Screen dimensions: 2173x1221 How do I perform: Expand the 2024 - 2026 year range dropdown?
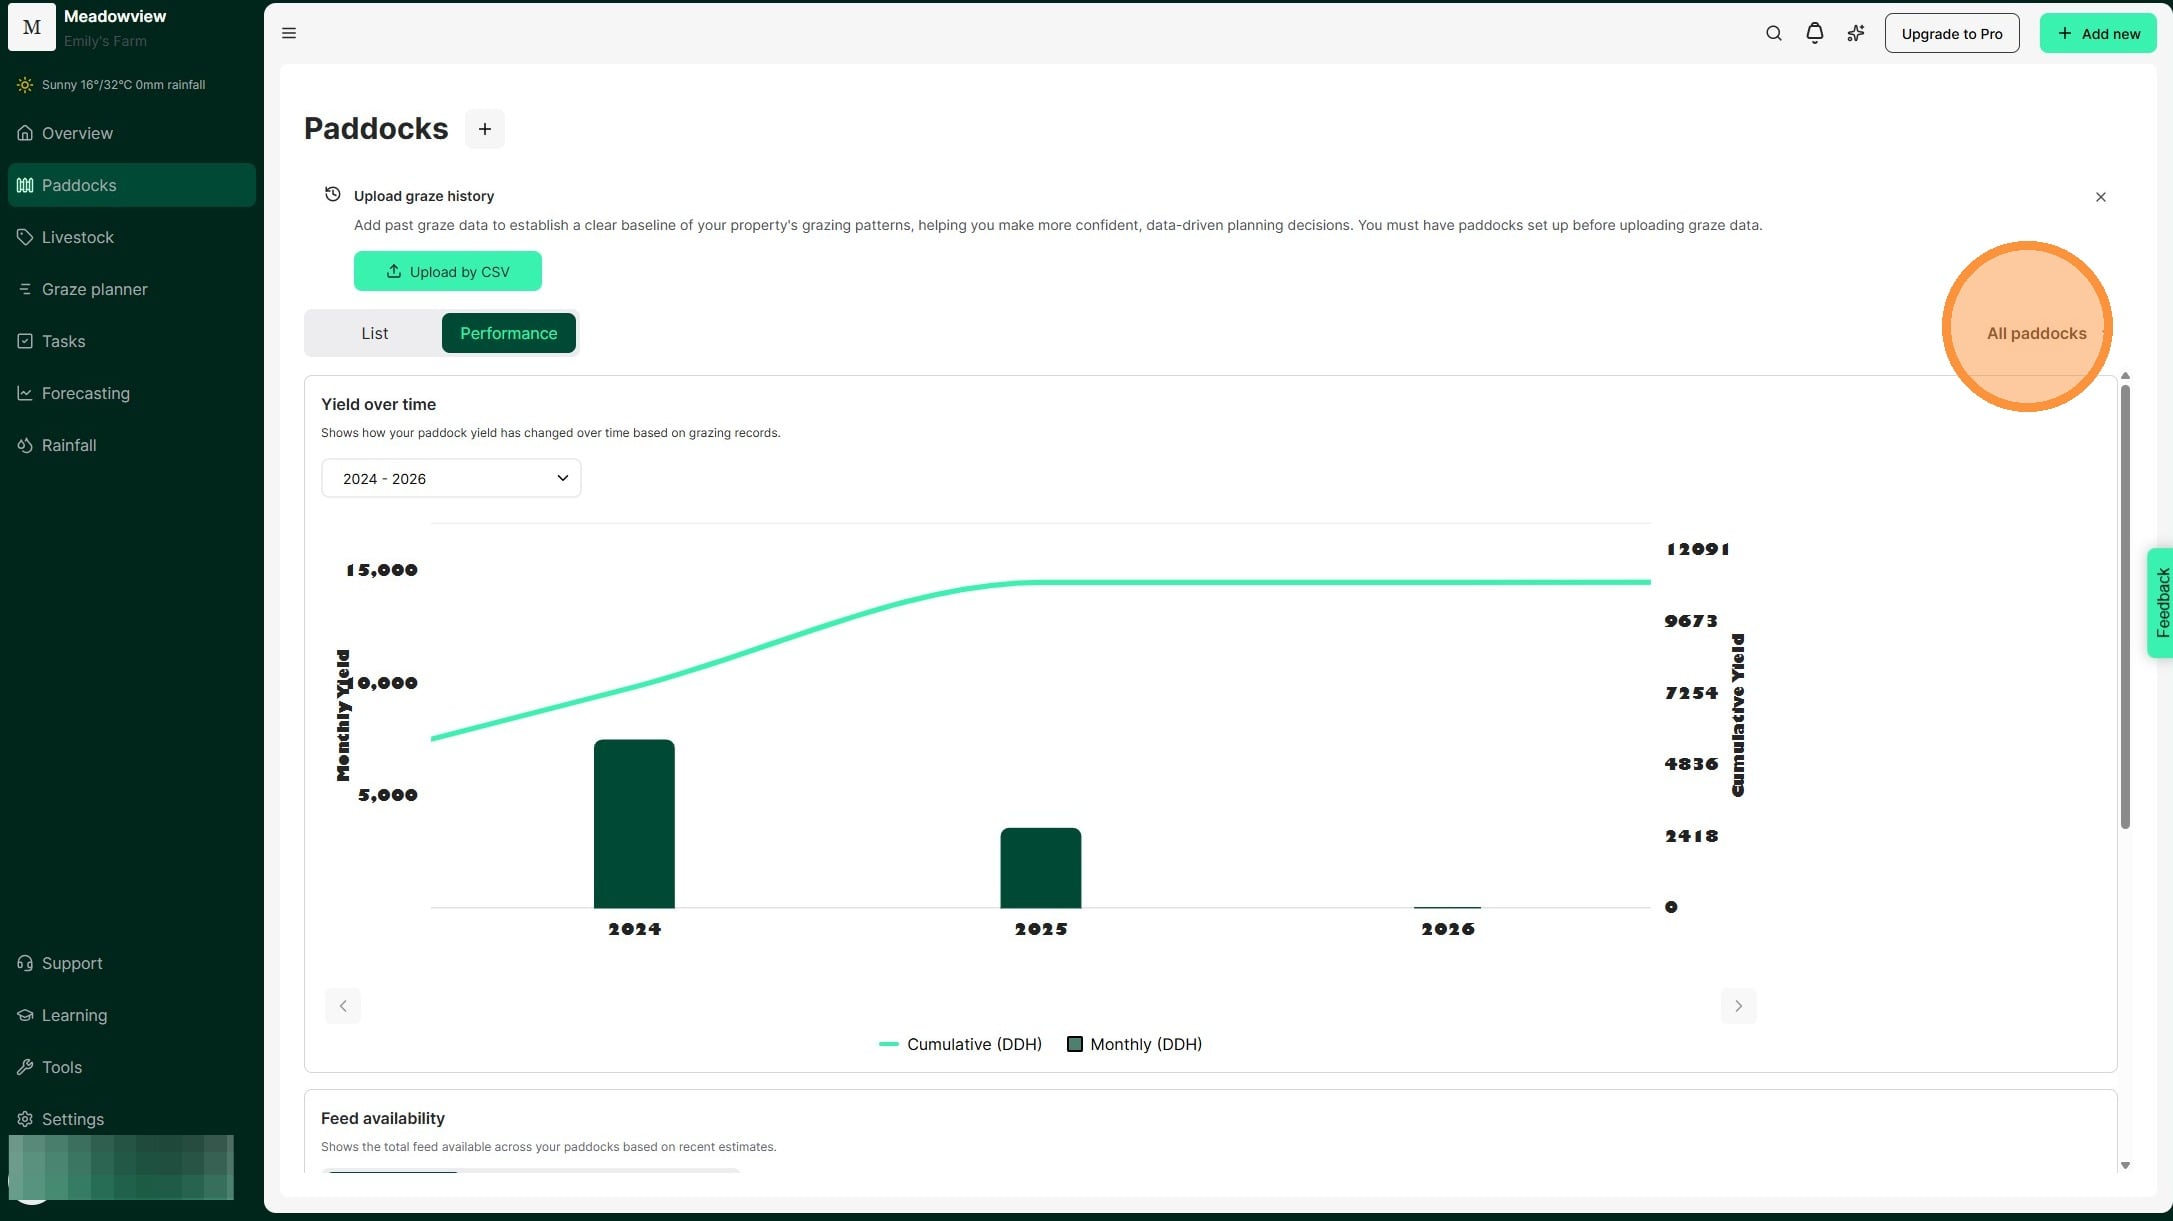pyautogui.click(x=451, y=478)
